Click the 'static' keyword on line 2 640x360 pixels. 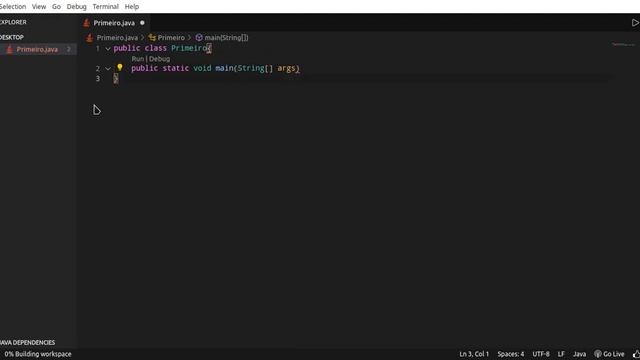(176, 68)
